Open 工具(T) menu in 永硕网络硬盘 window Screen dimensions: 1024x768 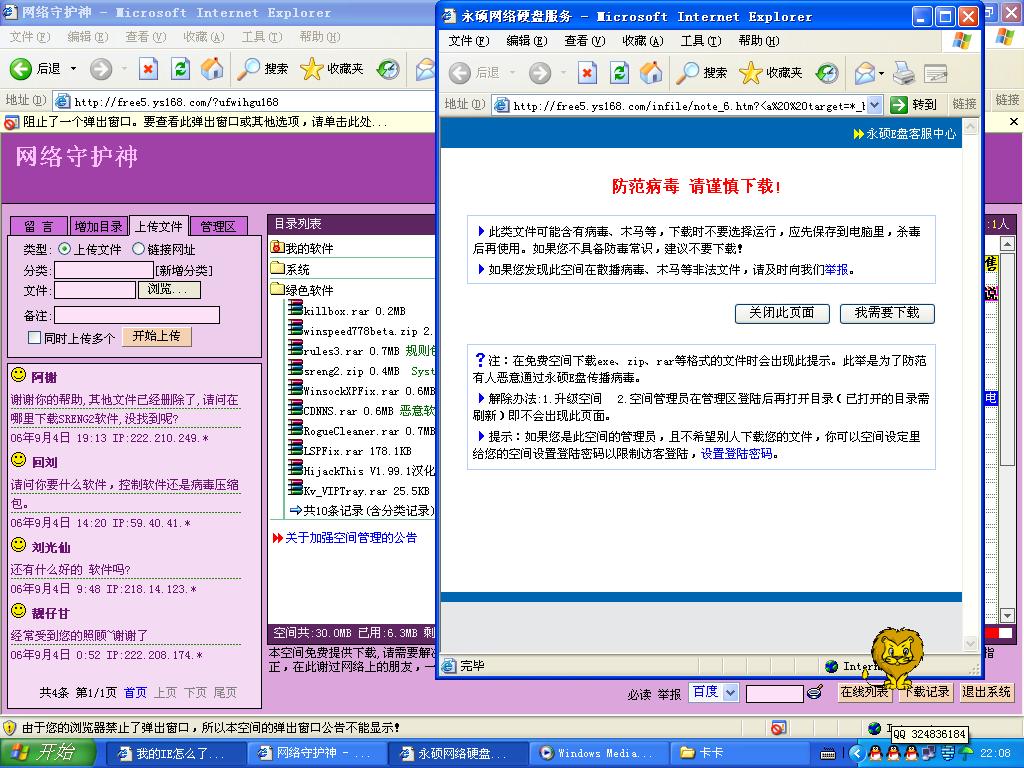[x=701, y=40]
